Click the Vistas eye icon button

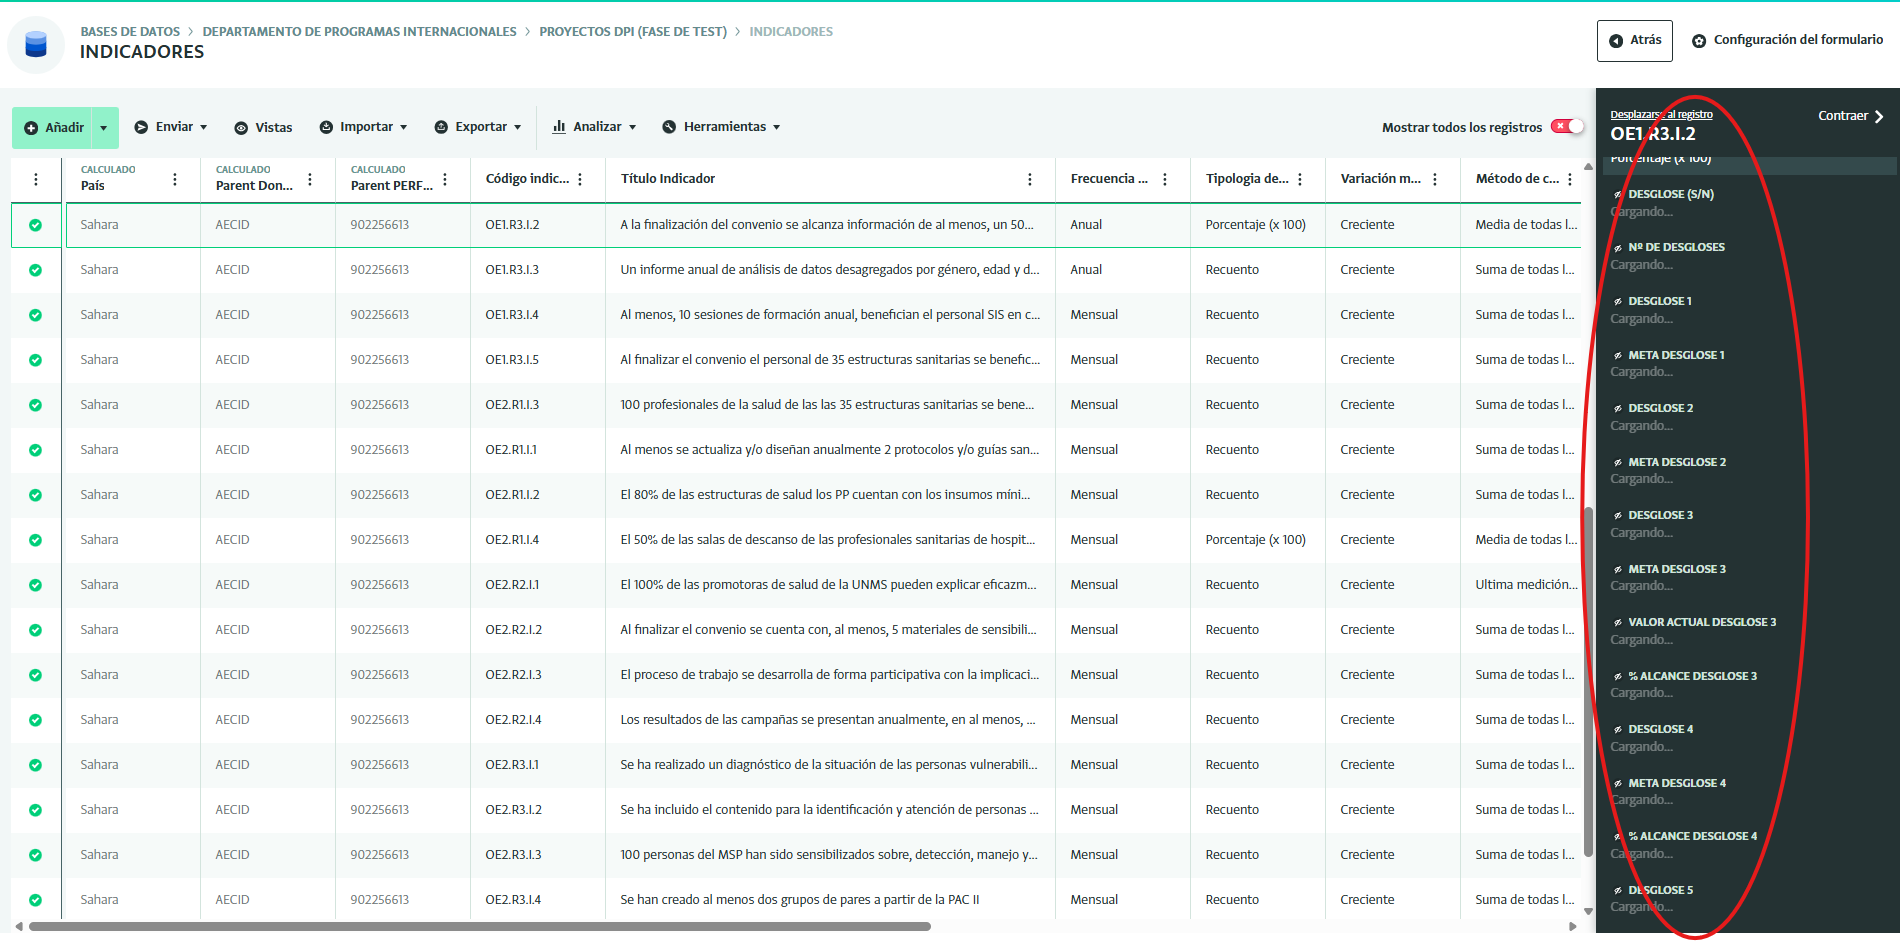click(x=263, y=127)
